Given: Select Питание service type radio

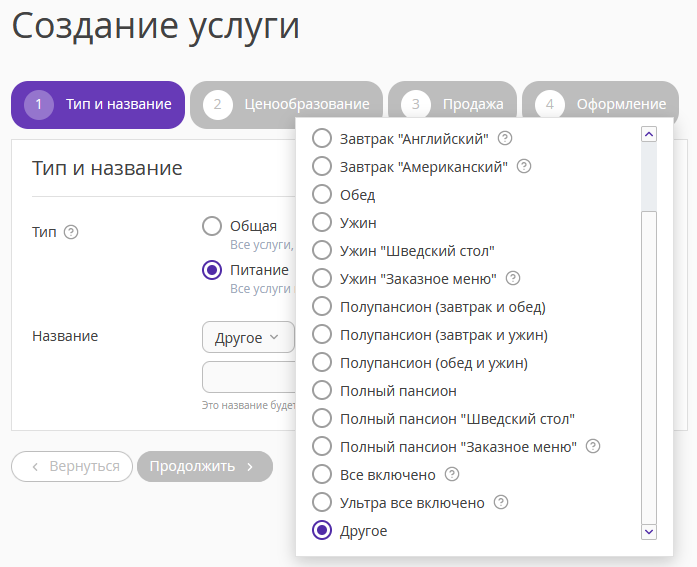Looking at the screenshot, I should pos(212,270).
